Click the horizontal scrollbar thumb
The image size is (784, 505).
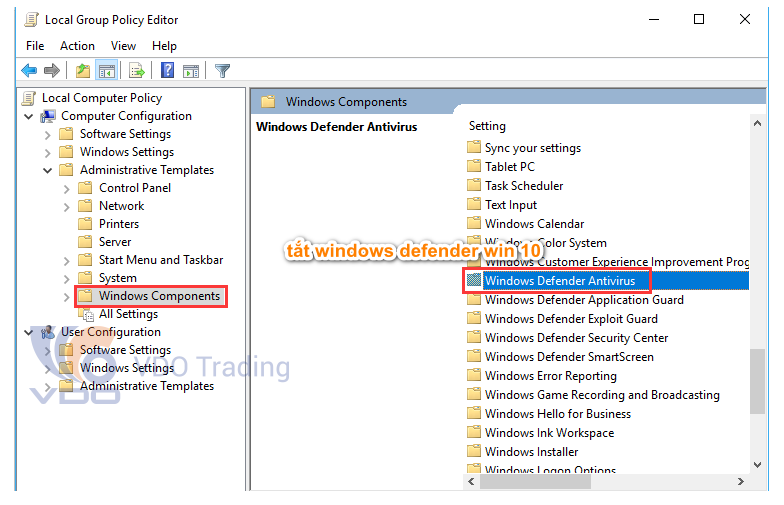[x=535, y=482]
